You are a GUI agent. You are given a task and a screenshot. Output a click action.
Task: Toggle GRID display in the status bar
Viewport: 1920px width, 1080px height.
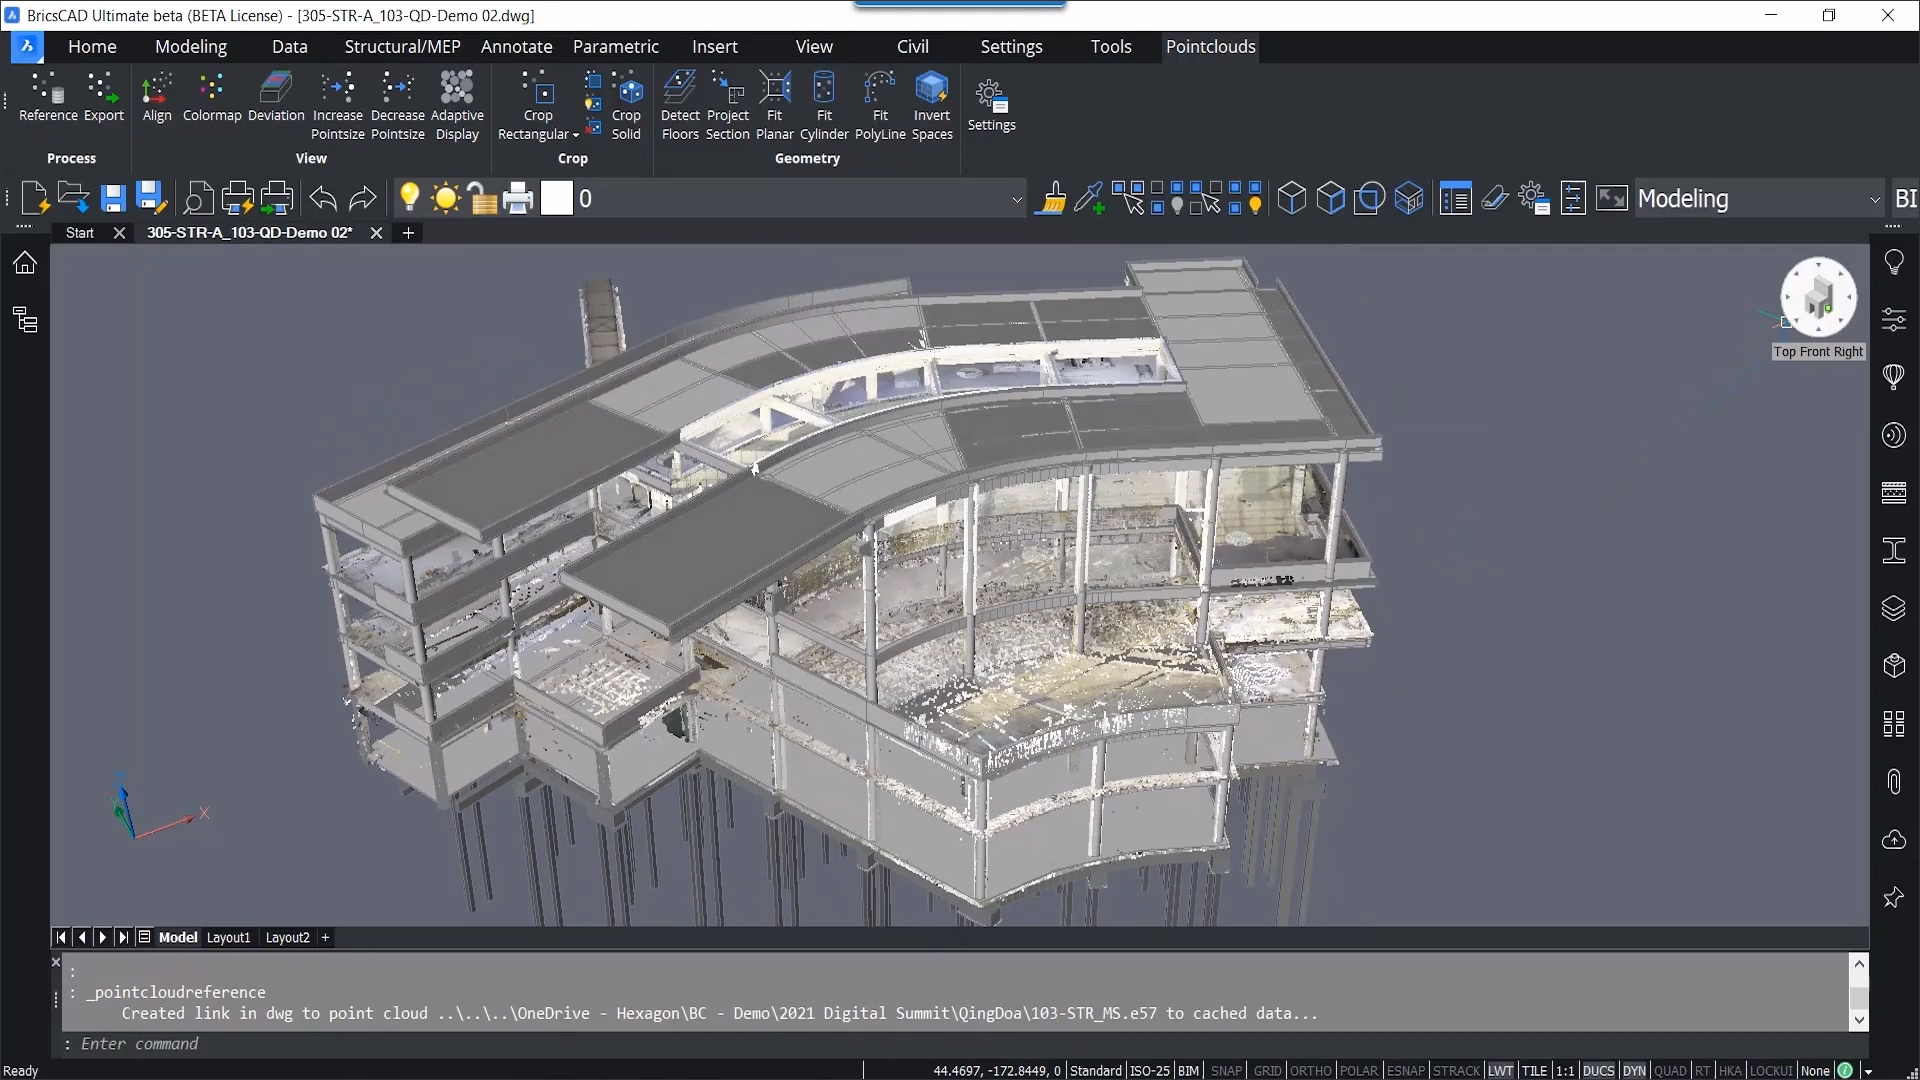pyautogui.click(x=1267, y=1070)
